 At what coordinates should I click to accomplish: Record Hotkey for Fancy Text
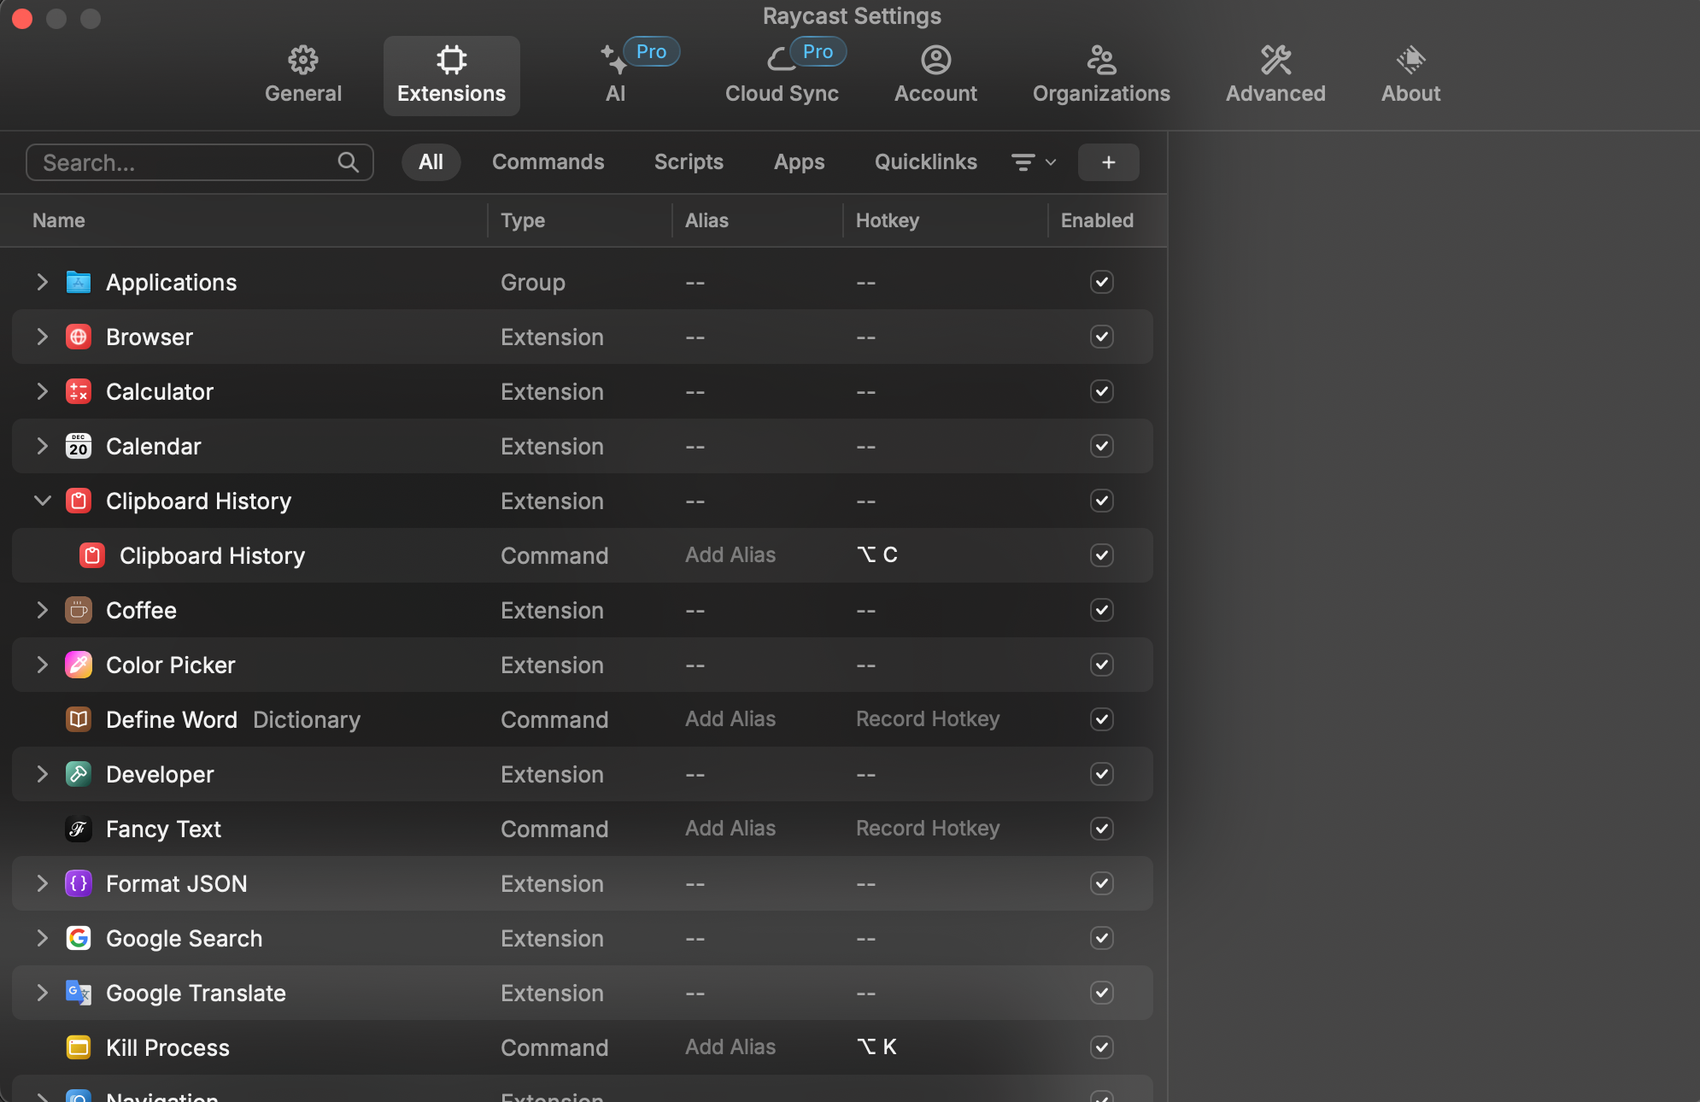point(928,829)
